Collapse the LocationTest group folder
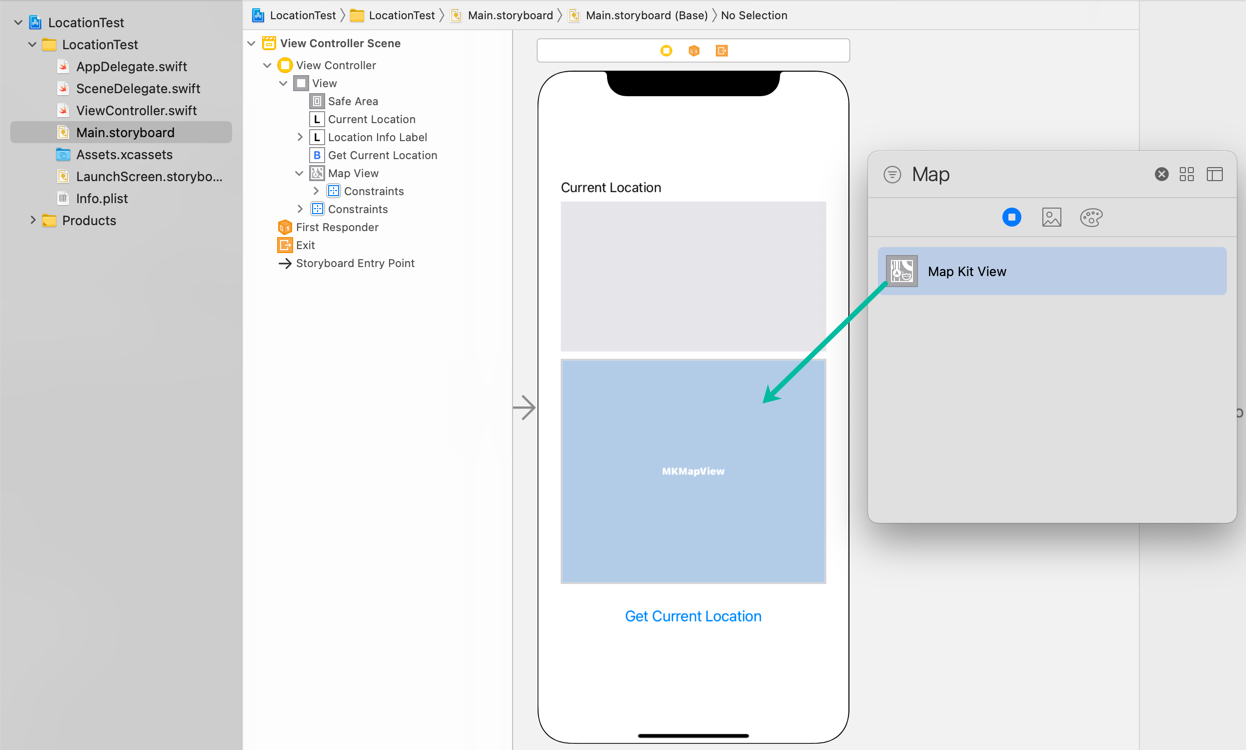This screenshot has width=1246, height=750. (33, 44)
